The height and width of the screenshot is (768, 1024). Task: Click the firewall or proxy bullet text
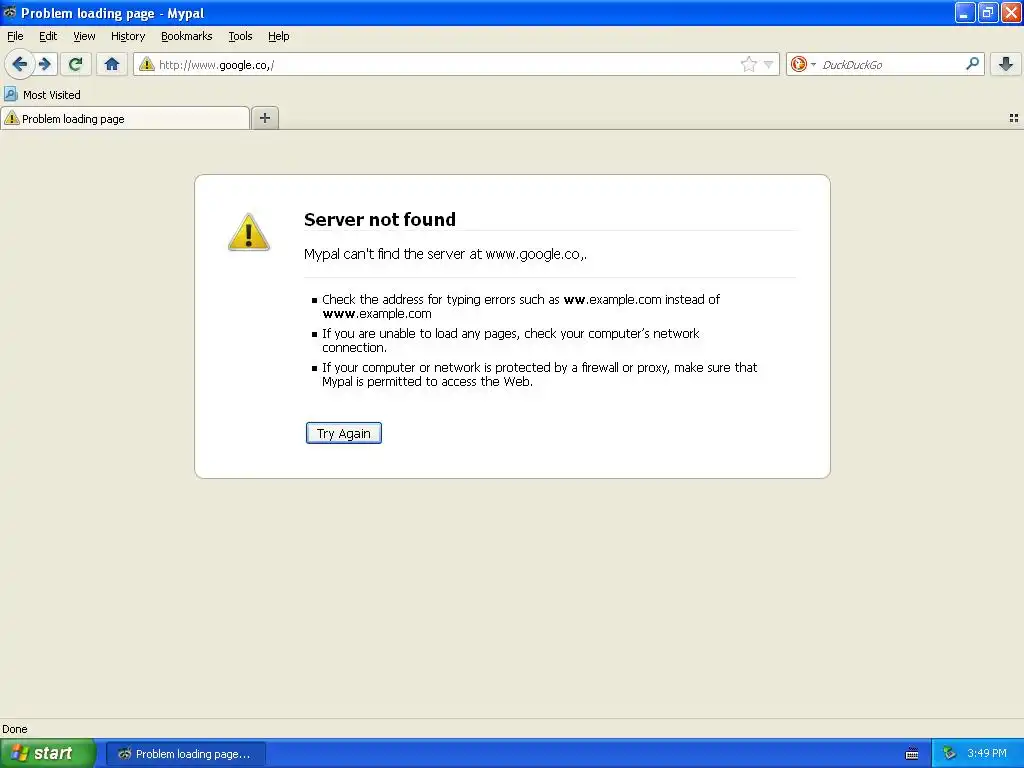539,374
